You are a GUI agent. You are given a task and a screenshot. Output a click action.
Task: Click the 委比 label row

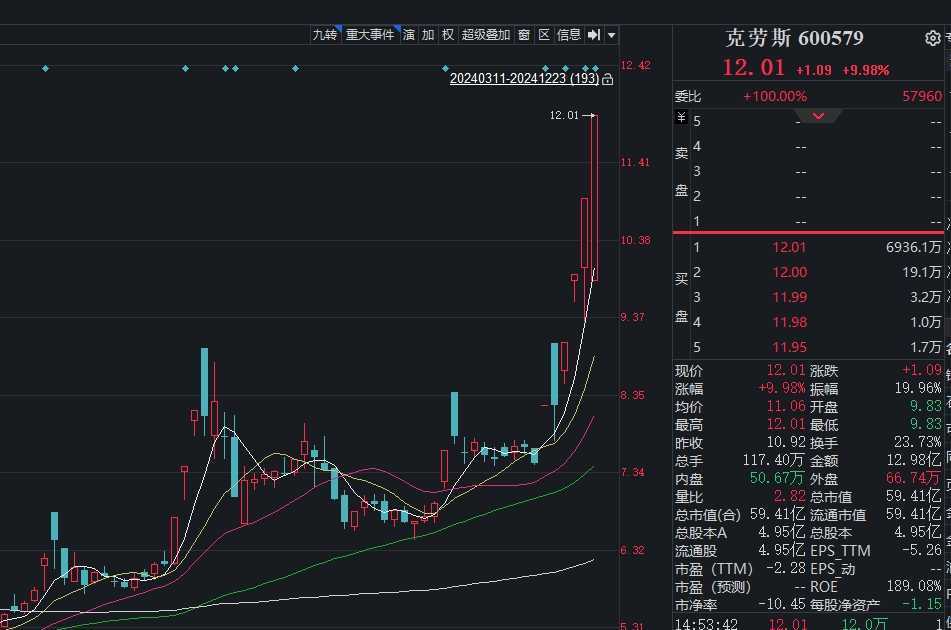[808, 96]
